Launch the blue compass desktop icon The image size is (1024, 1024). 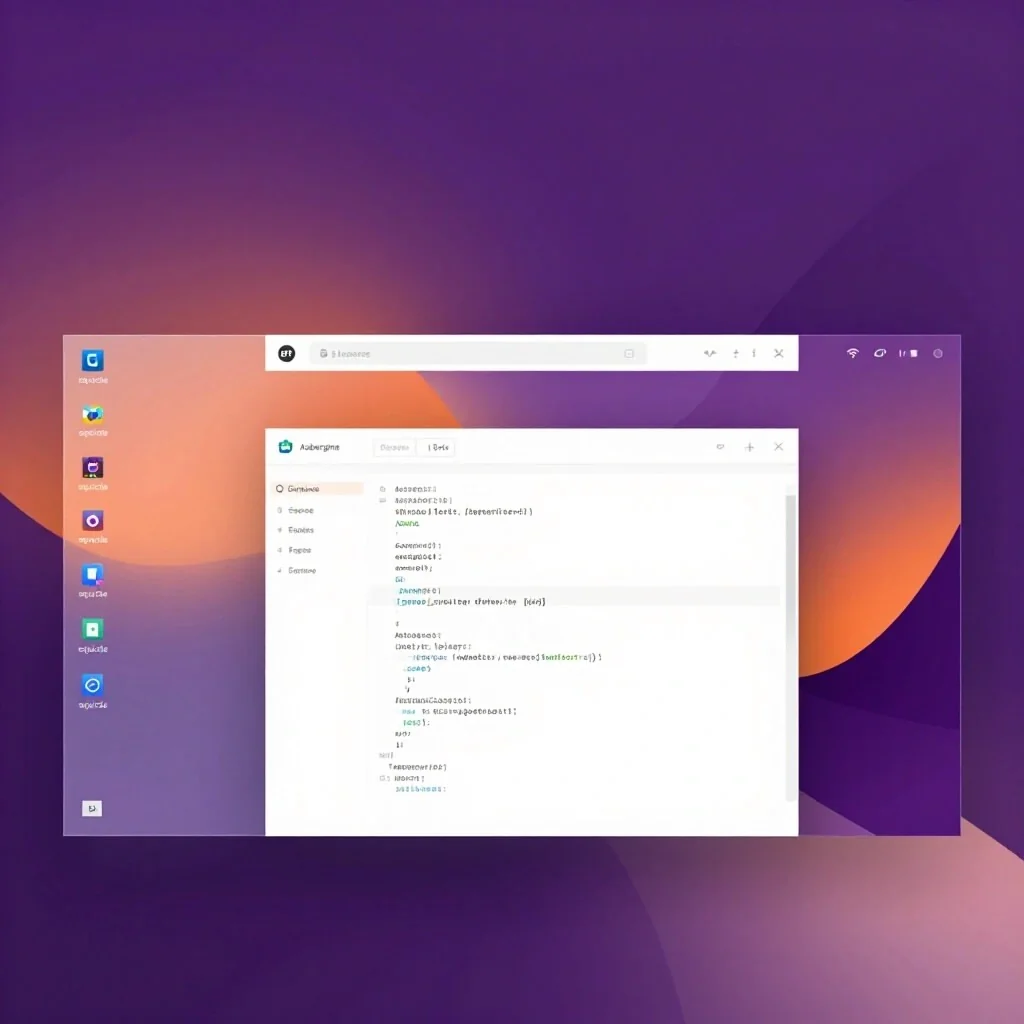pyautogui.click(x=93, y=685)
